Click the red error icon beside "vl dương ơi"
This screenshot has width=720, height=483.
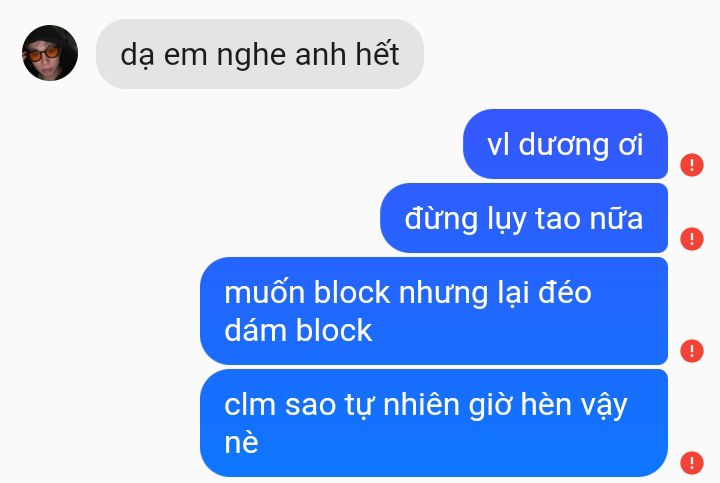(692, 164)
